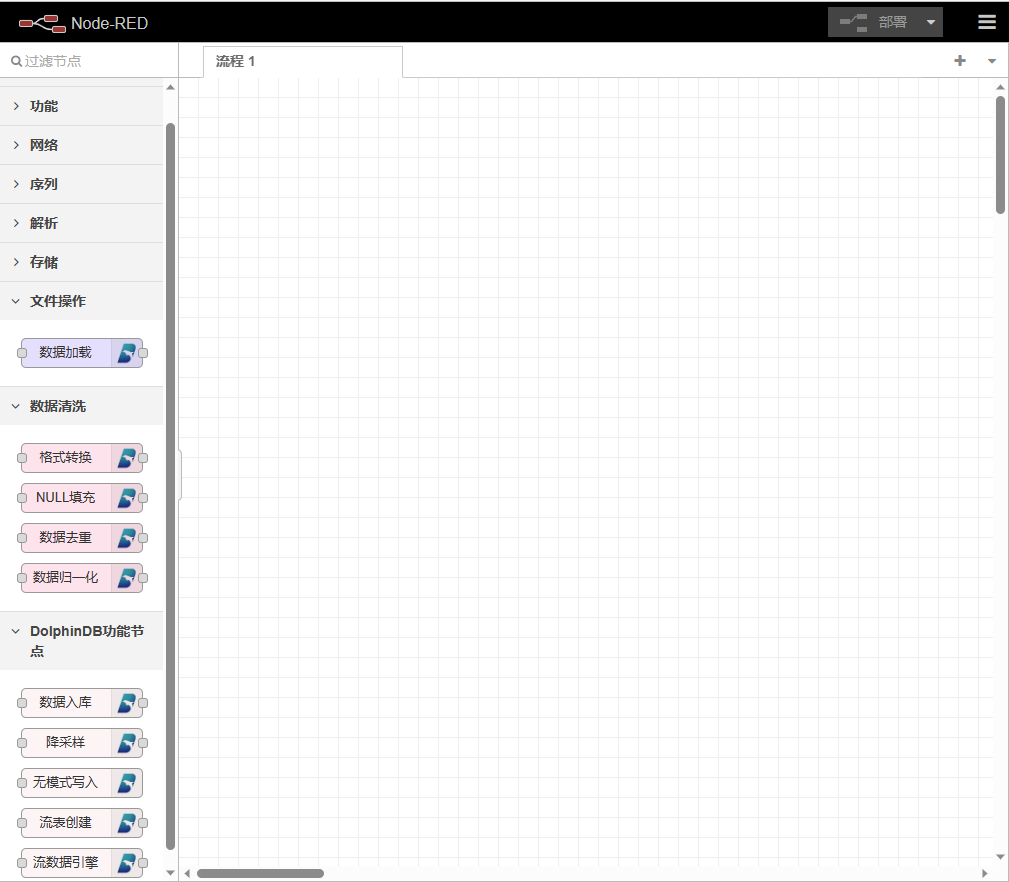Select the 数据去重 node

[x=80, y=537]
